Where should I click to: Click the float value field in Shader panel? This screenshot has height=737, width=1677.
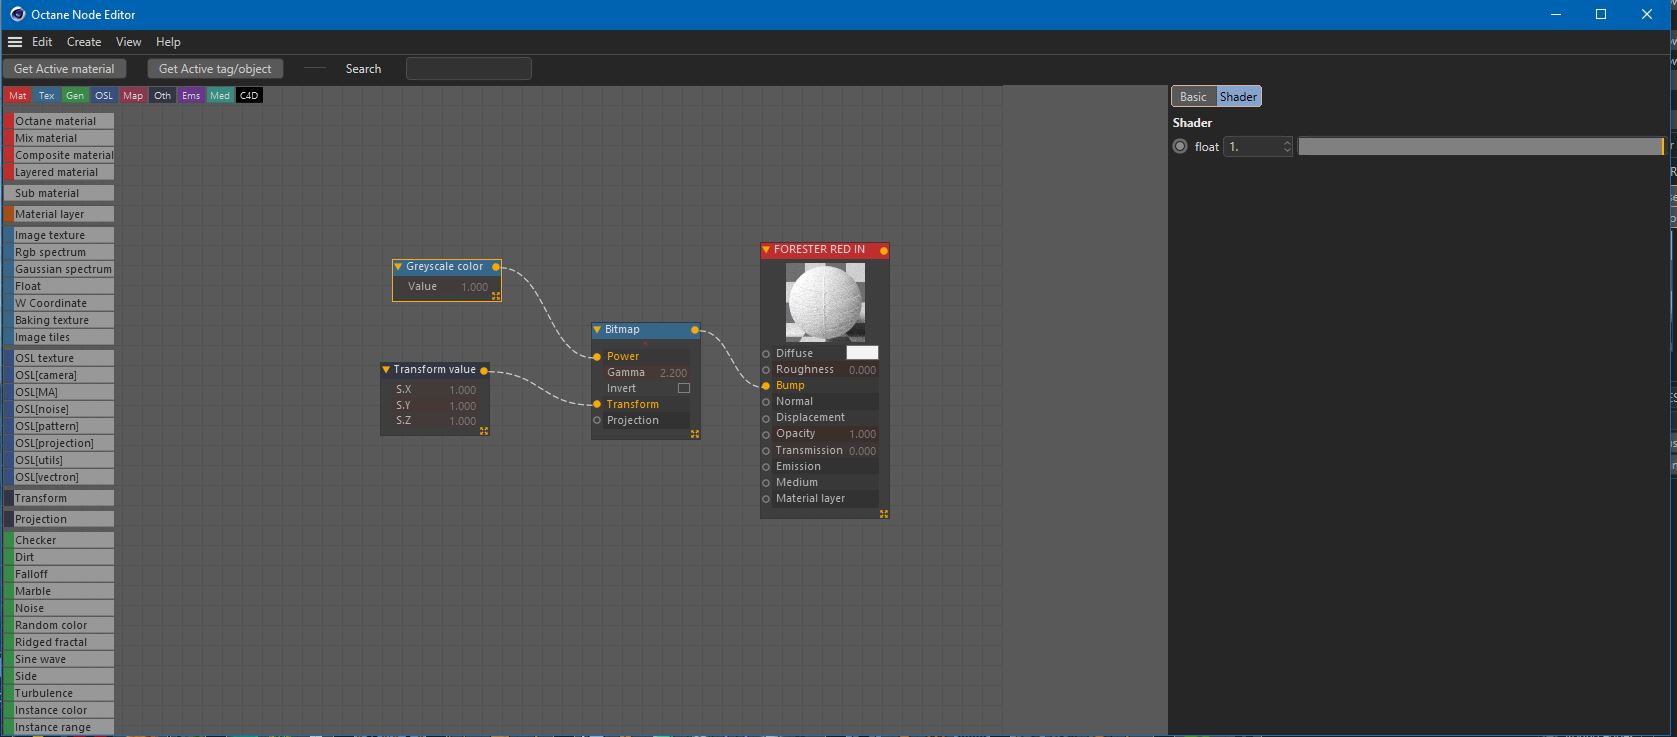[1258, 147]
